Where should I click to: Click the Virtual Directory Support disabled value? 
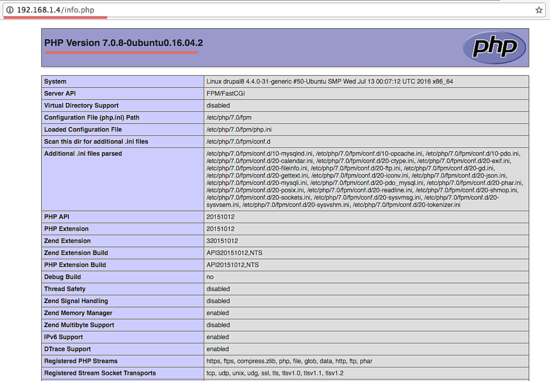(218, 105)
